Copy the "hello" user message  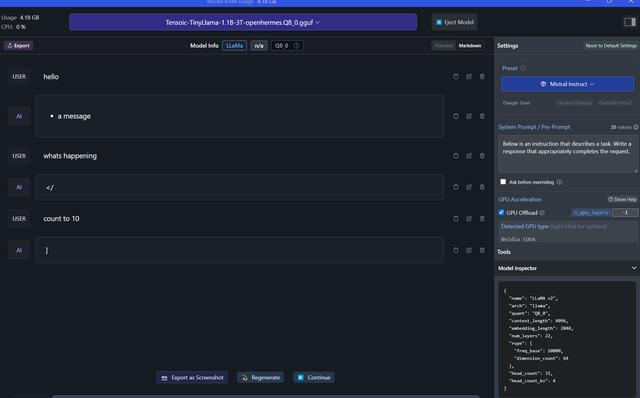click(456, 77)
